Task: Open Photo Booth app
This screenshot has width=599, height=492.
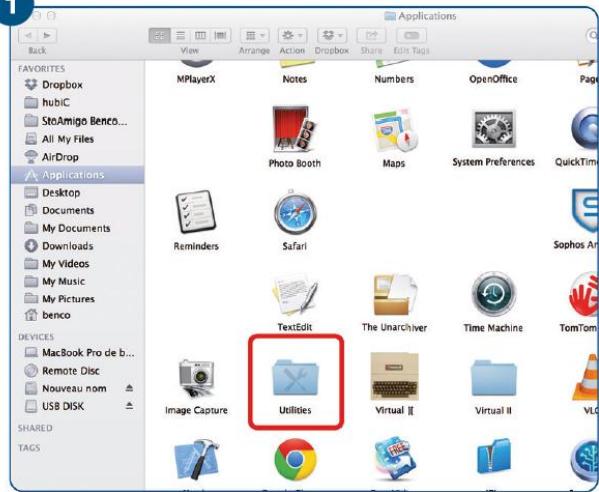Action: click(295, 129)
